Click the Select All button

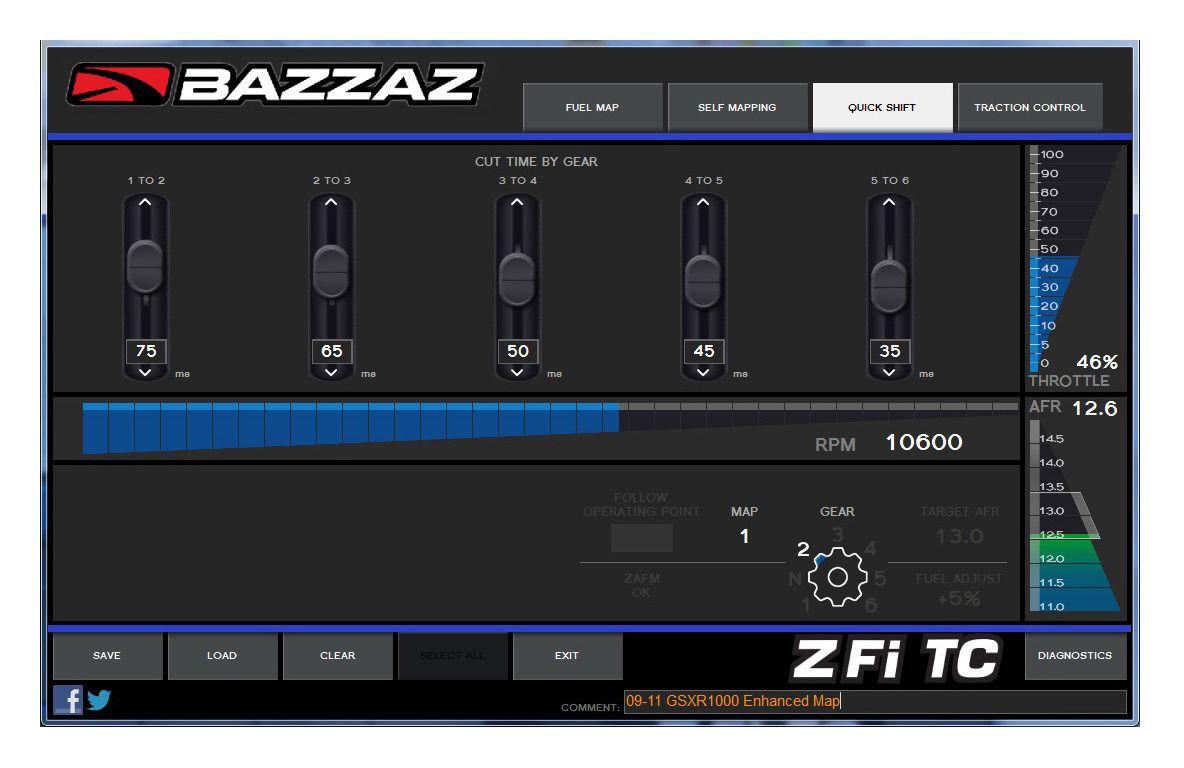(x=453, y=656)
